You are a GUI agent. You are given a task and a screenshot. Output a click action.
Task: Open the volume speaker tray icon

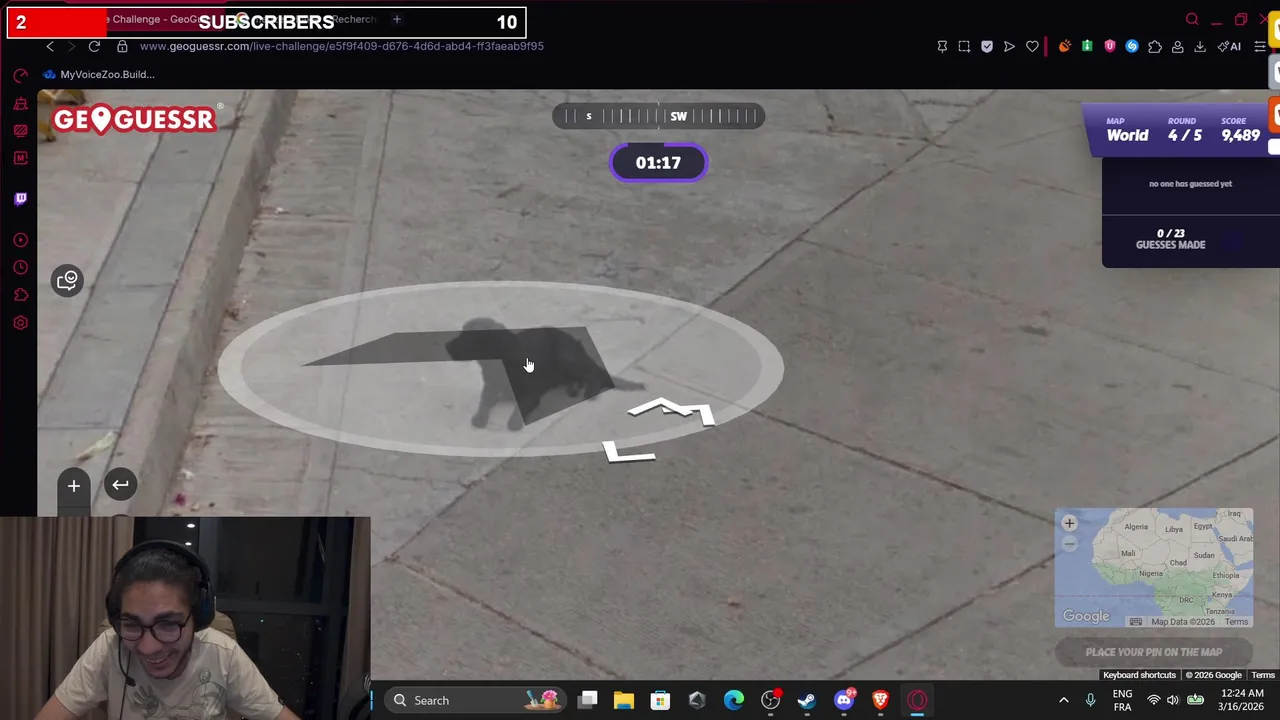click(1173, 700)
